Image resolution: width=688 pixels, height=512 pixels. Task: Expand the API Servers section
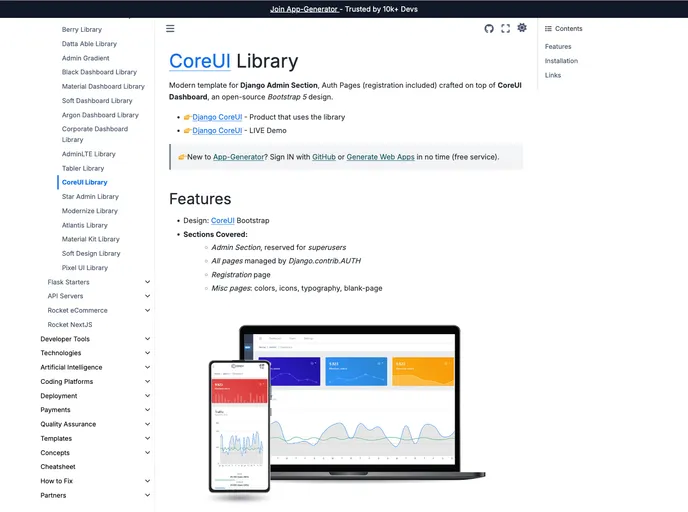[x=147, y=296]
